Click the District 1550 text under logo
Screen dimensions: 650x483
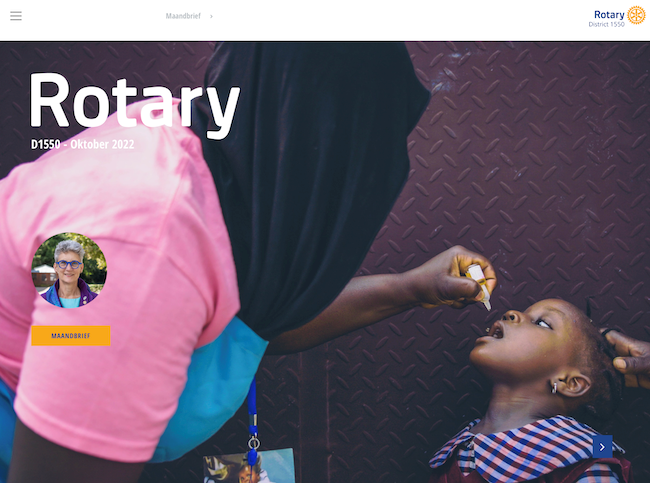point(606,24)
